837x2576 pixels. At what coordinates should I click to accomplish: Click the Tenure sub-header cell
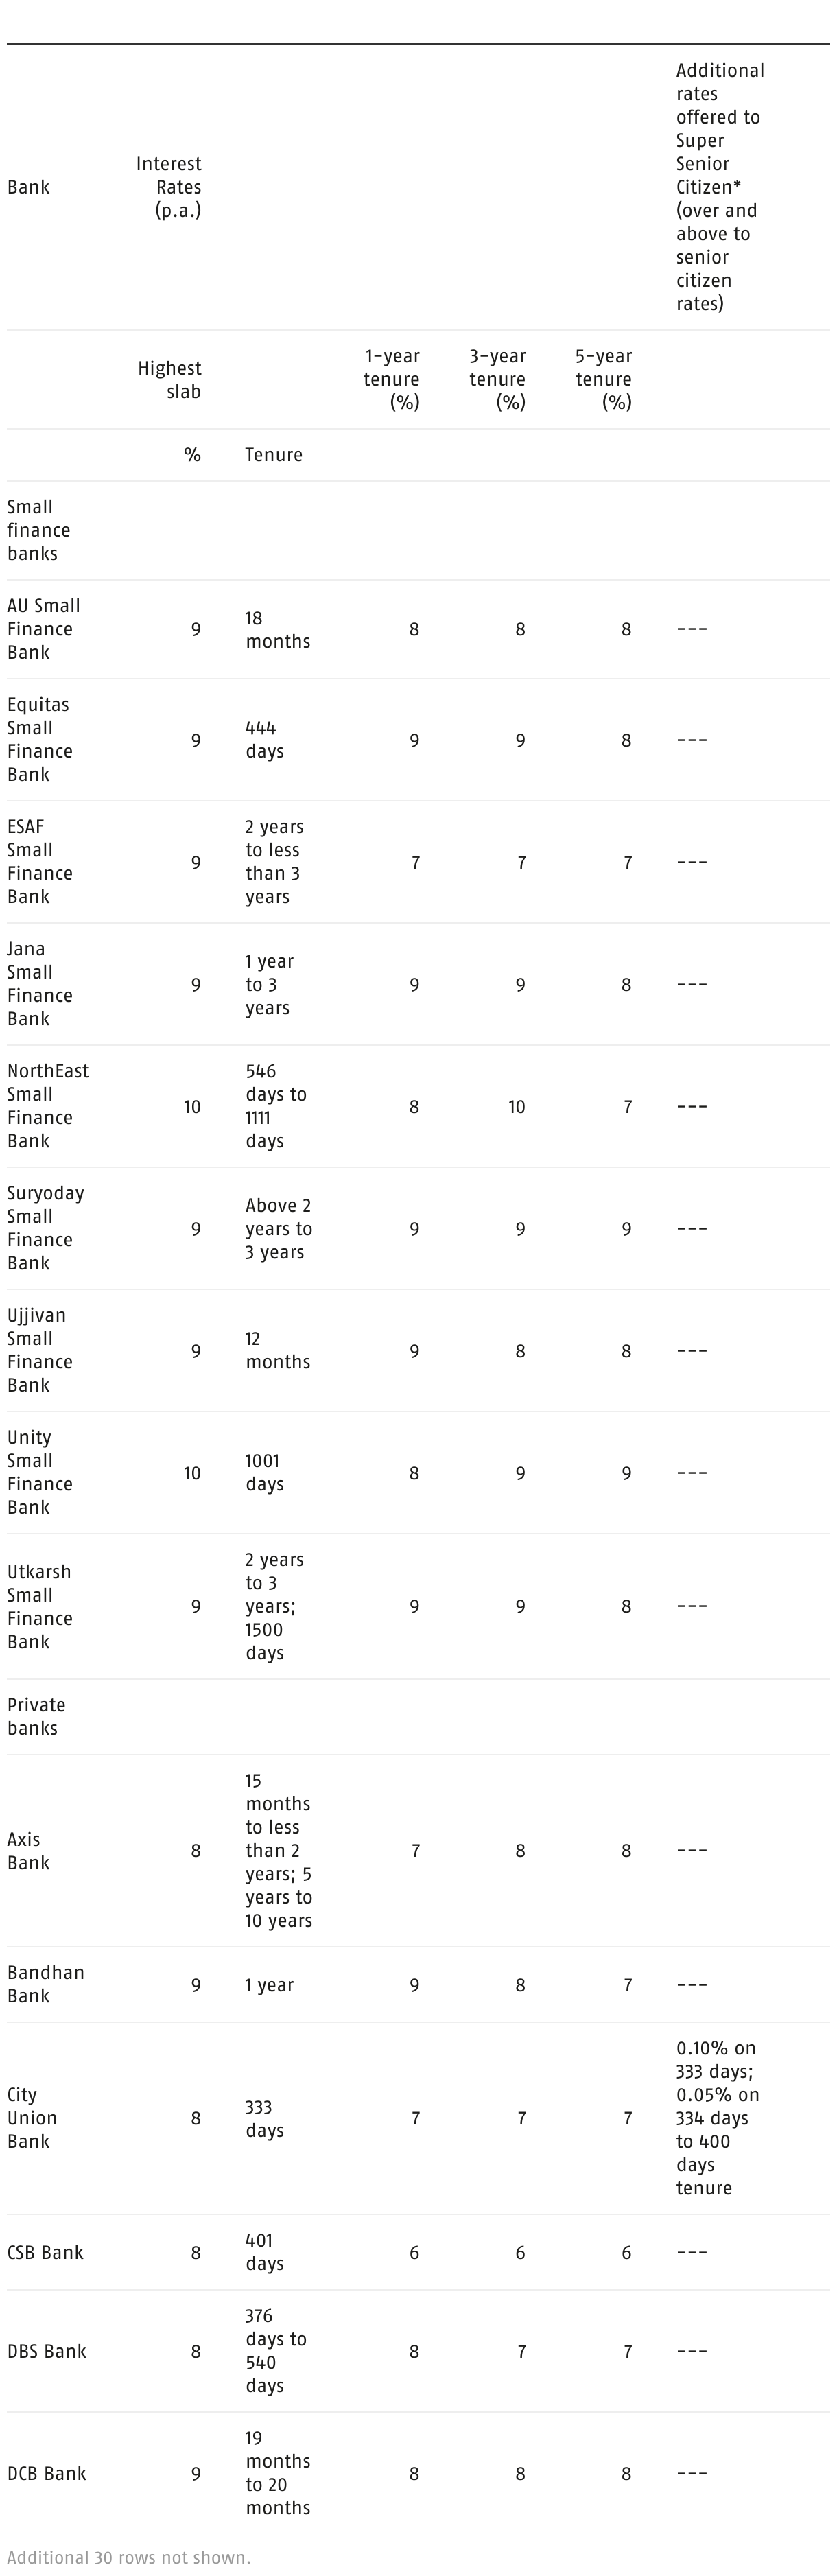[x=274, y=455]
